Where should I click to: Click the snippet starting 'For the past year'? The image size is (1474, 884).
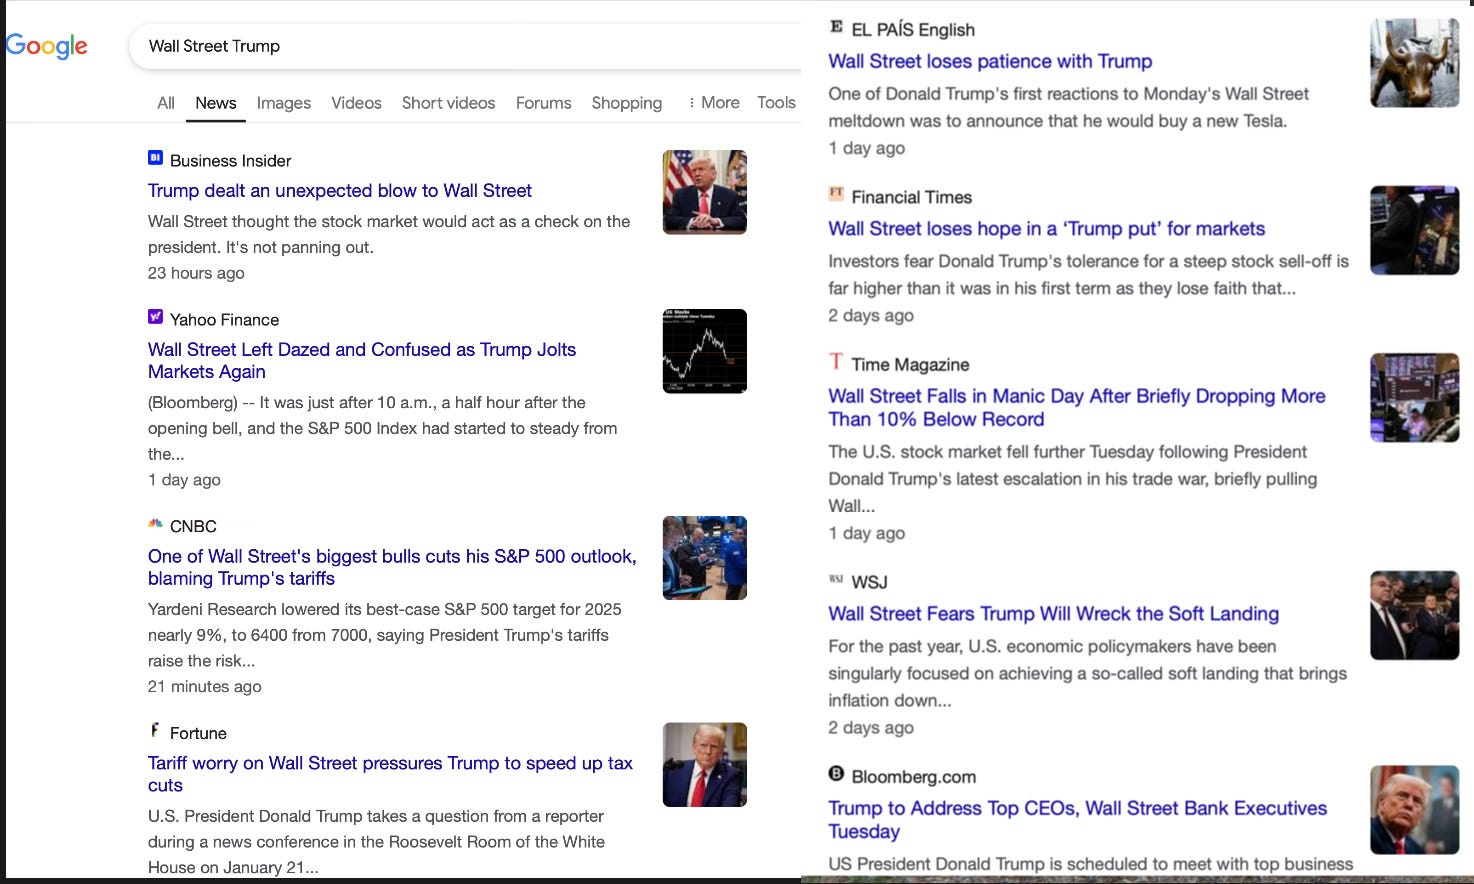tap(1087, 673)
